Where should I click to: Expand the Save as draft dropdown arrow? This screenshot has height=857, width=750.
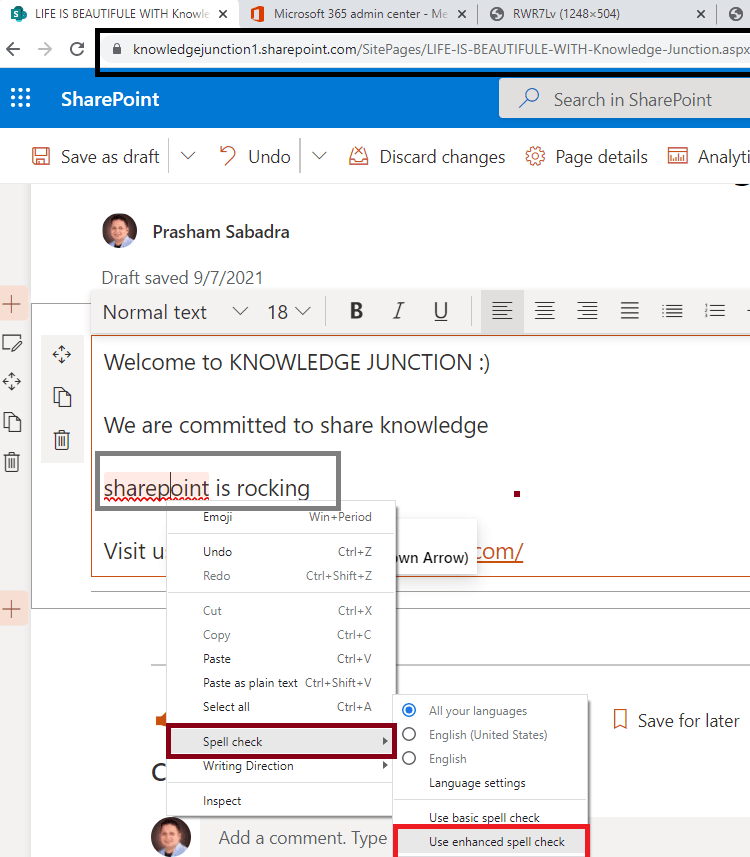click(188, 156)
